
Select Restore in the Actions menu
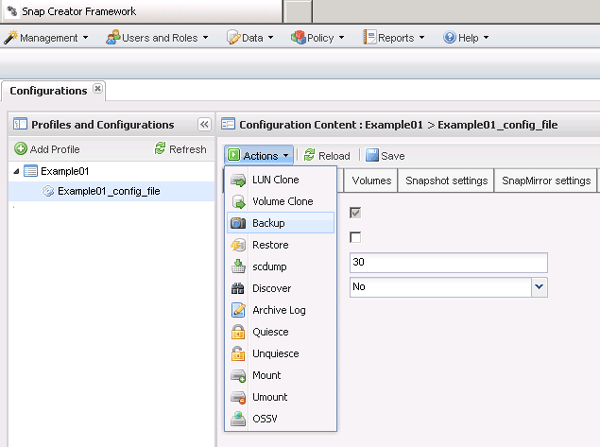pyautogui.click(x=281, y=245)
